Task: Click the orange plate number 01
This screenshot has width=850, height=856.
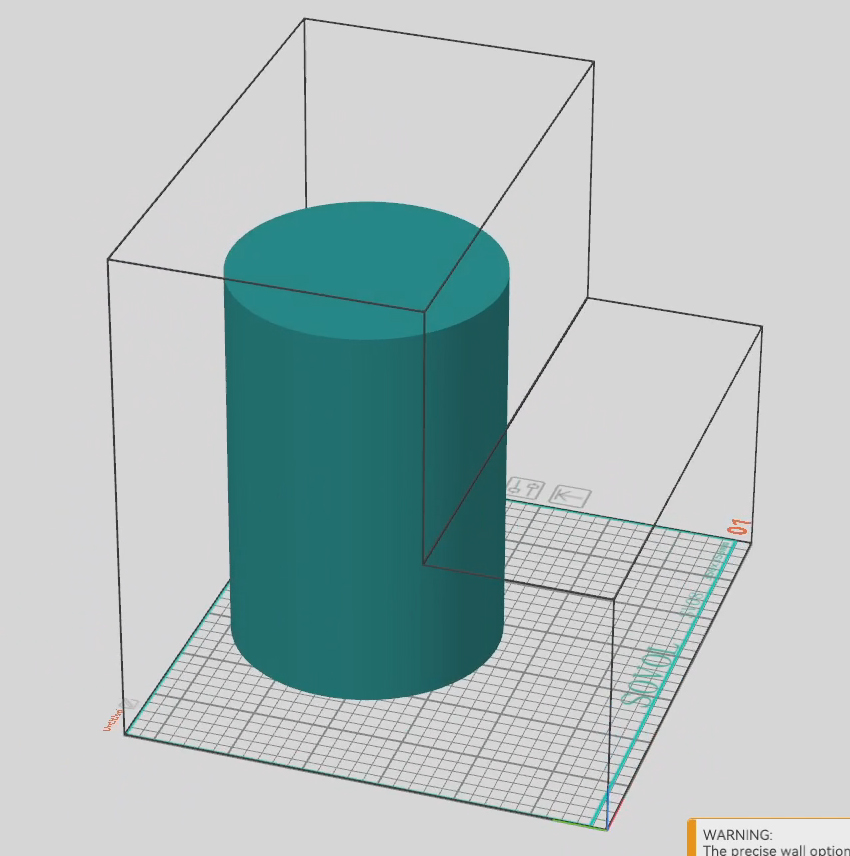Action: click(x=740, y=527)
